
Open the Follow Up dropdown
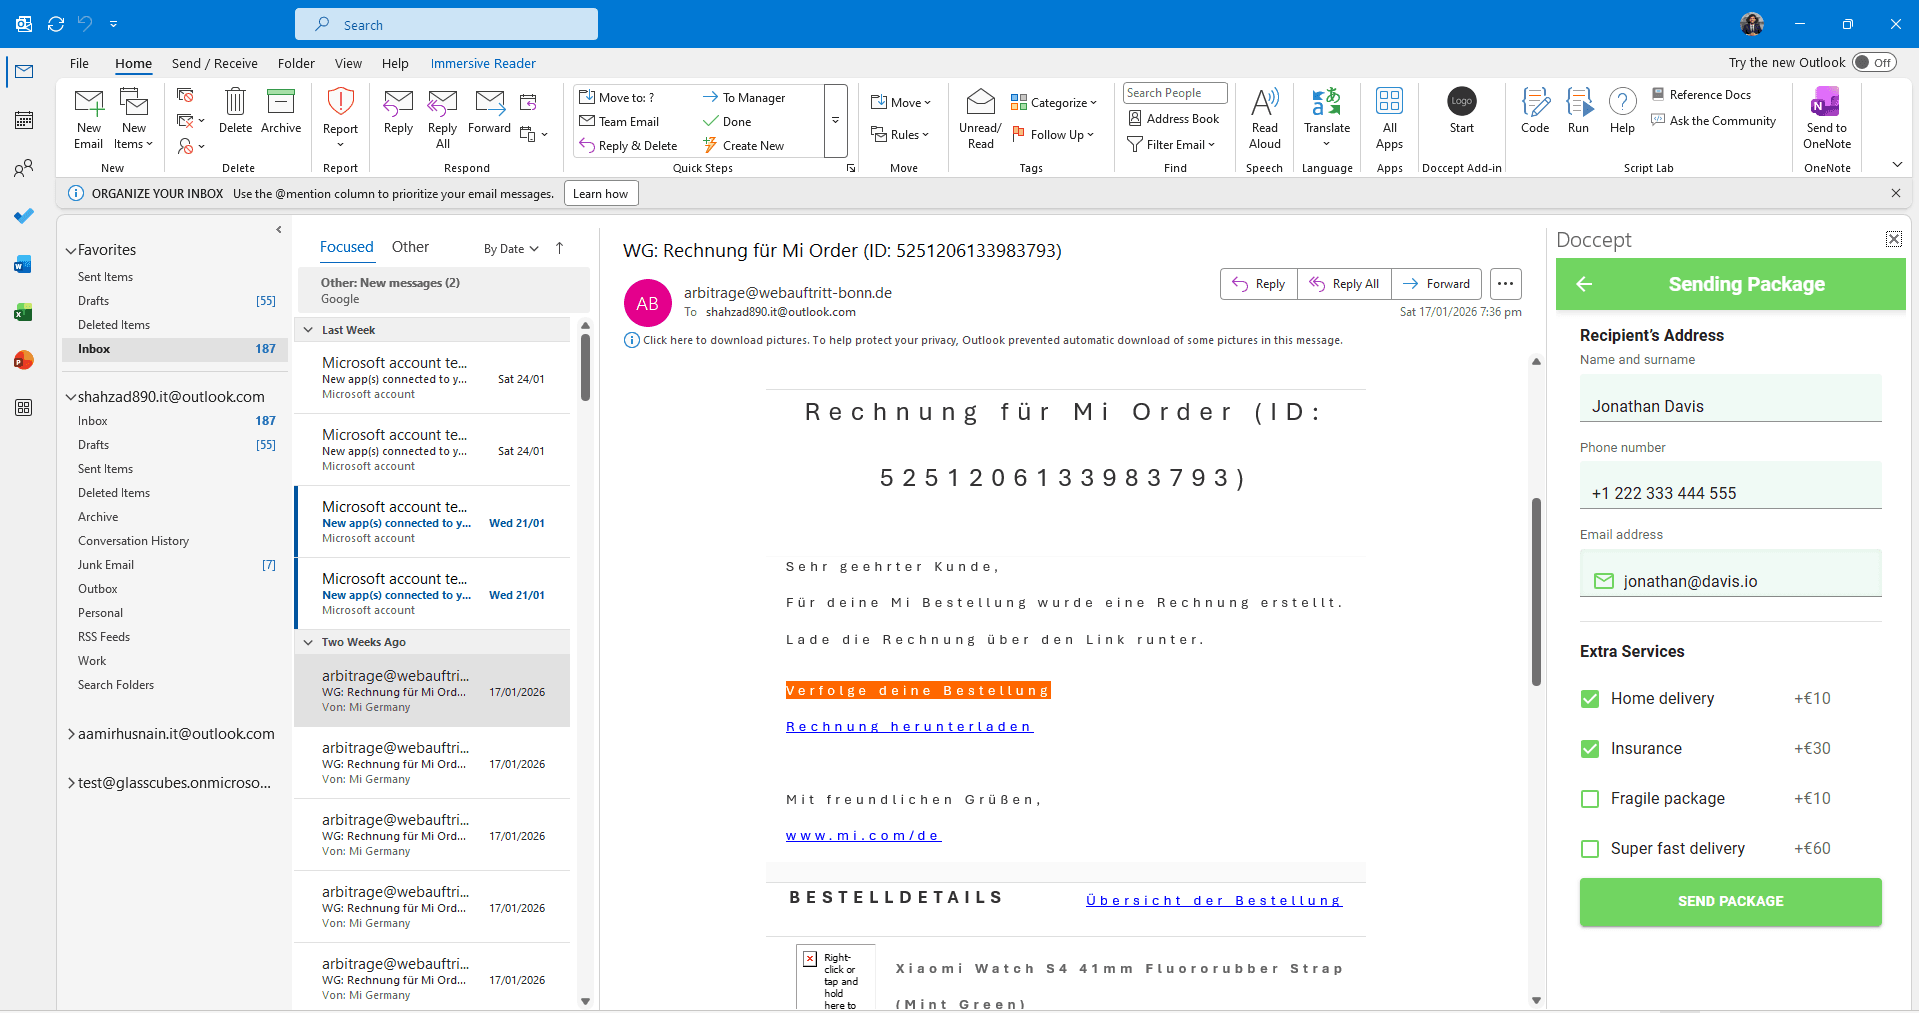click(1054, 135)
